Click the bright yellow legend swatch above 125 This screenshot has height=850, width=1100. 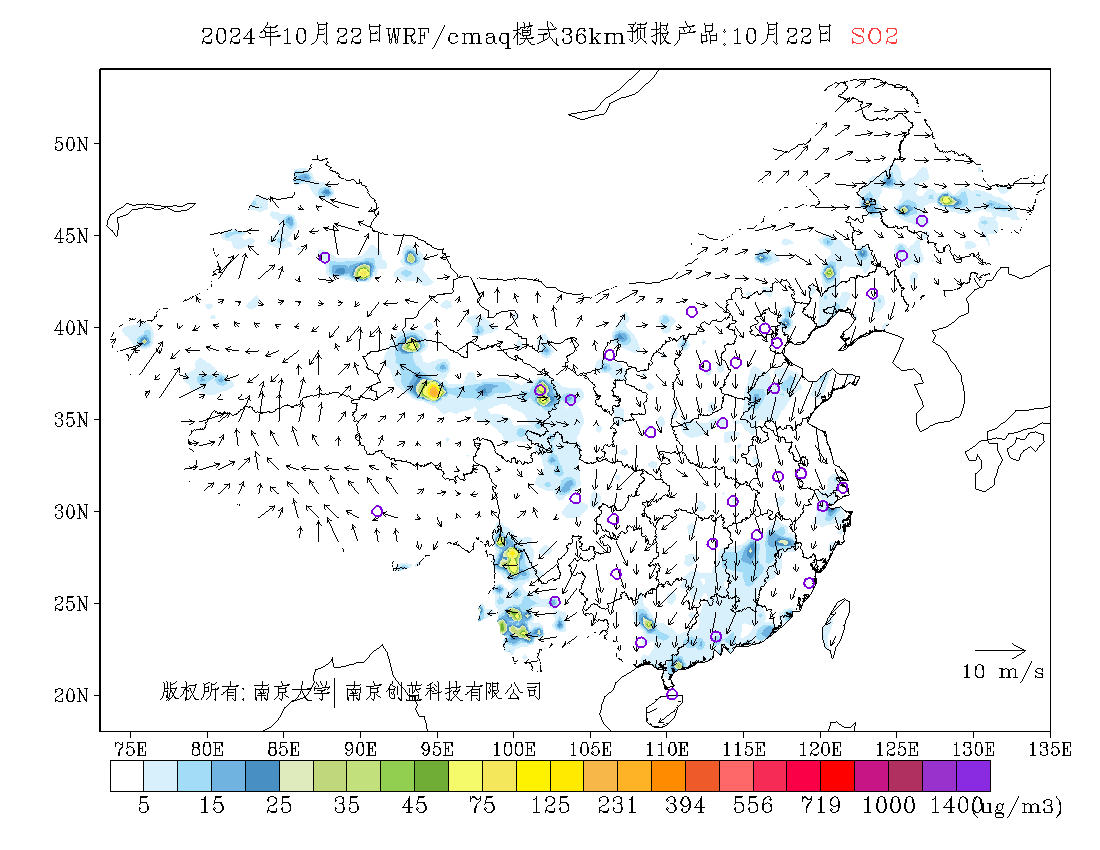[x=533, y=776]
